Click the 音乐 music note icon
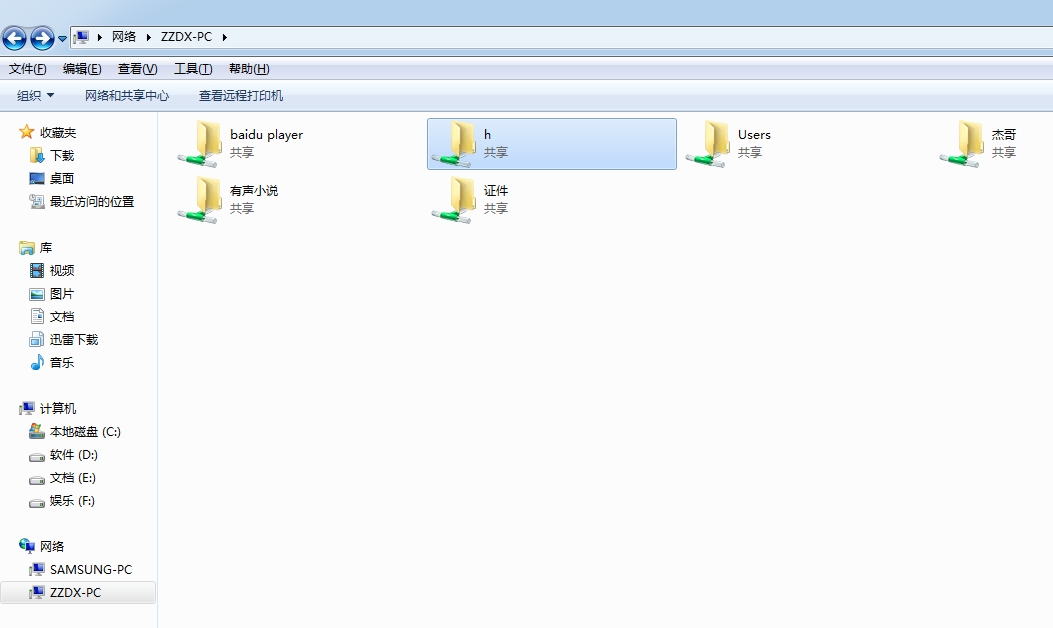The width and height of the screenshot is (1053, 628). click(x=37, y=362)
